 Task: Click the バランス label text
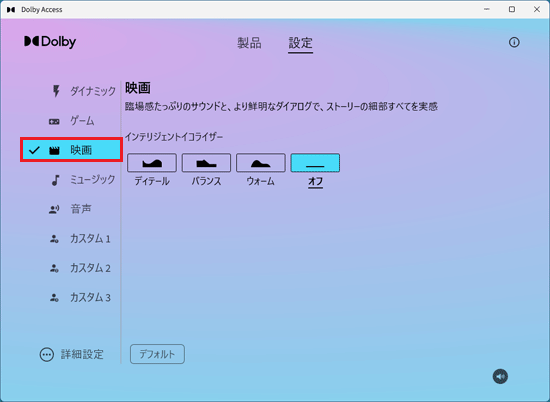[206, 181]
